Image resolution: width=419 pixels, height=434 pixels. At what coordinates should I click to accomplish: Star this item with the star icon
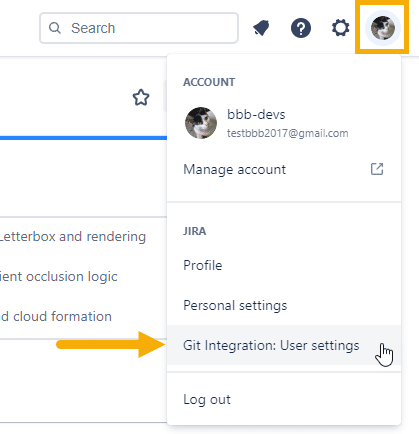tap(141, 98)
